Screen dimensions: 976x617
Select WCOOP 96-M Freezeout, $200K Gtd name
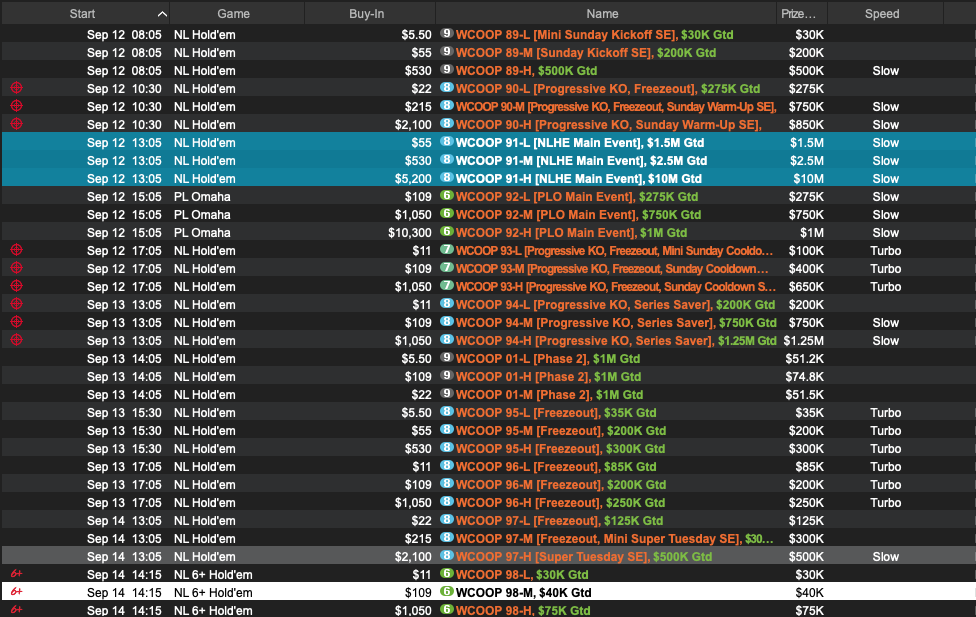pos(561,485)
